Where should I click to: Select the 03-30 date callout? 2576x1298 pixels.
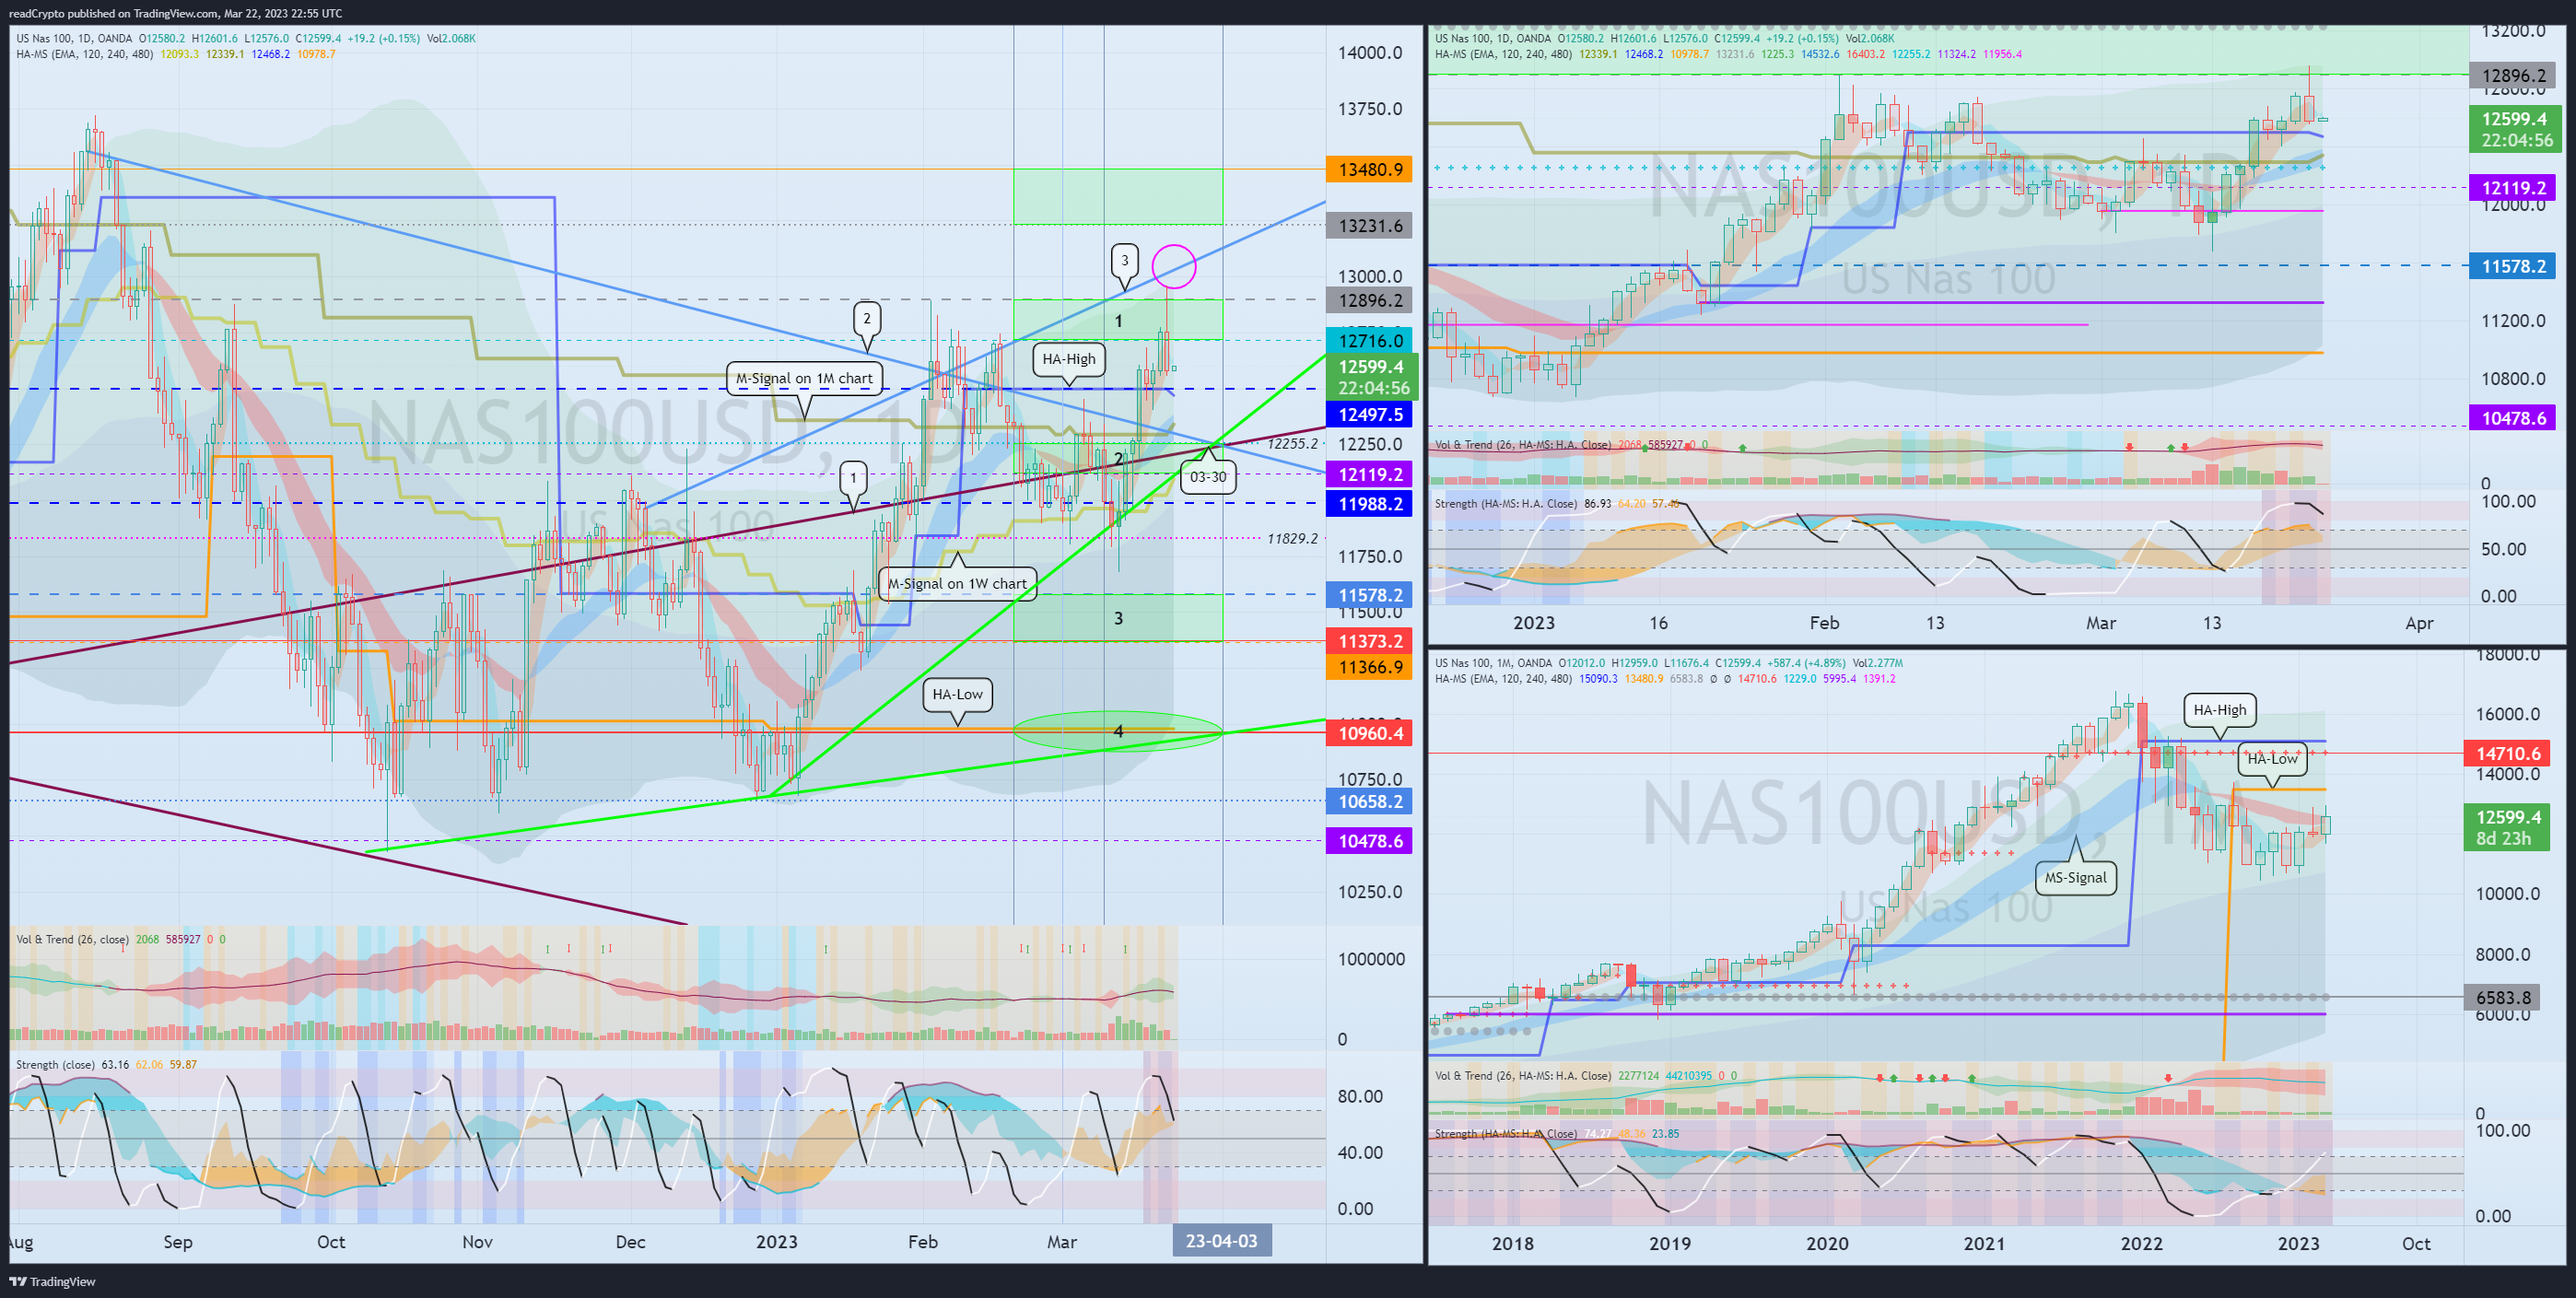pyautogui.click(x=1207, y=477)
